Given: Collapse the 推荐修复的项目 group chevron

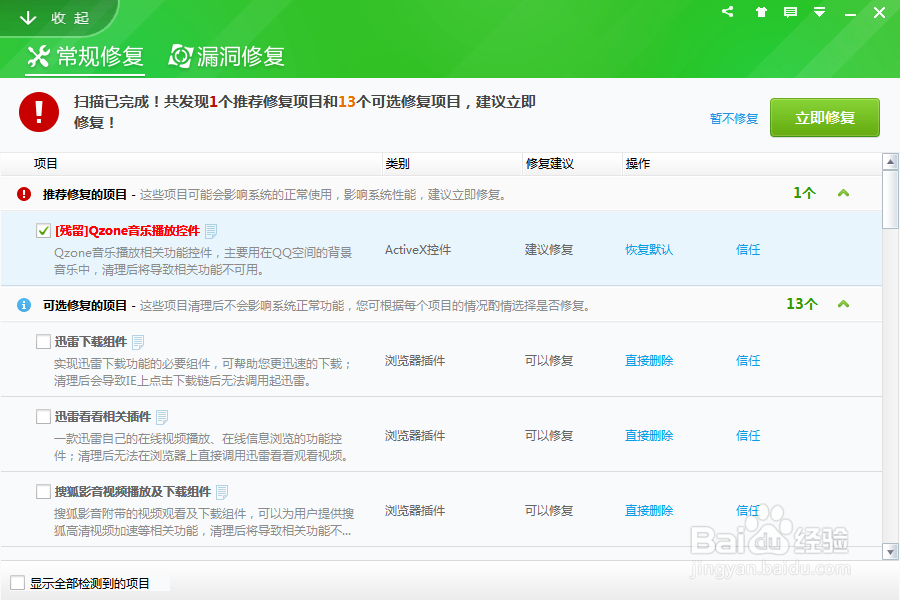Looking at the screenshot, I should coord(843,193).
